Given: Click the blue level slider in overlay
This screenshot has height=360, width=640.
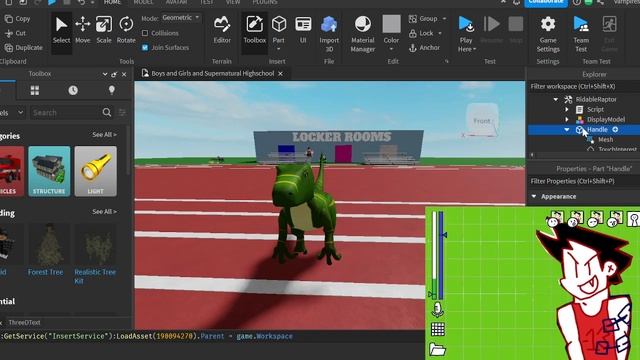Looking at the screenshot, I should pos(441,255).
